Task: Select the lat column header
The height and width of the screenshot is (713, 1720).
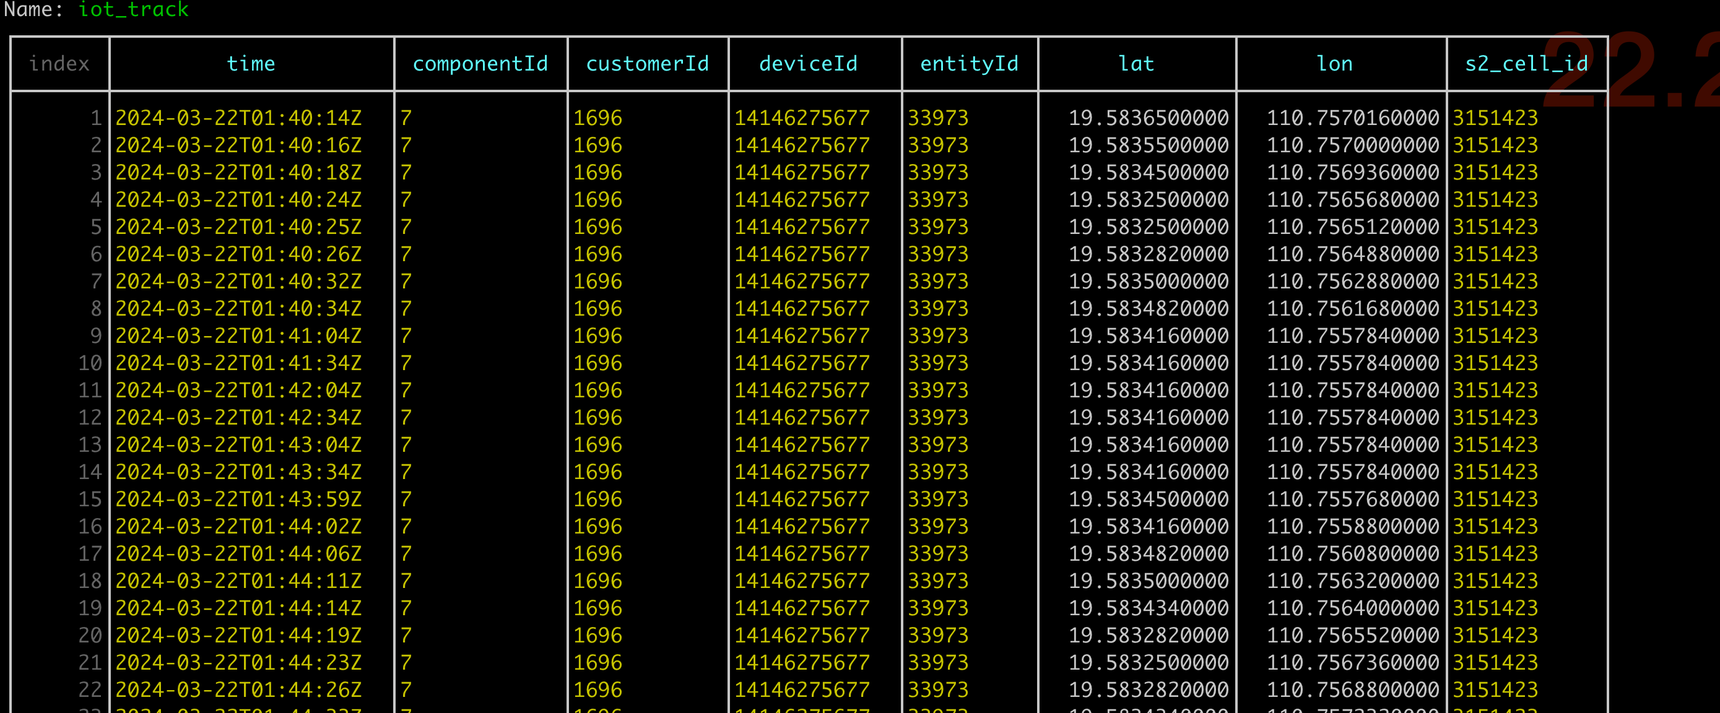Action: 1136,64
